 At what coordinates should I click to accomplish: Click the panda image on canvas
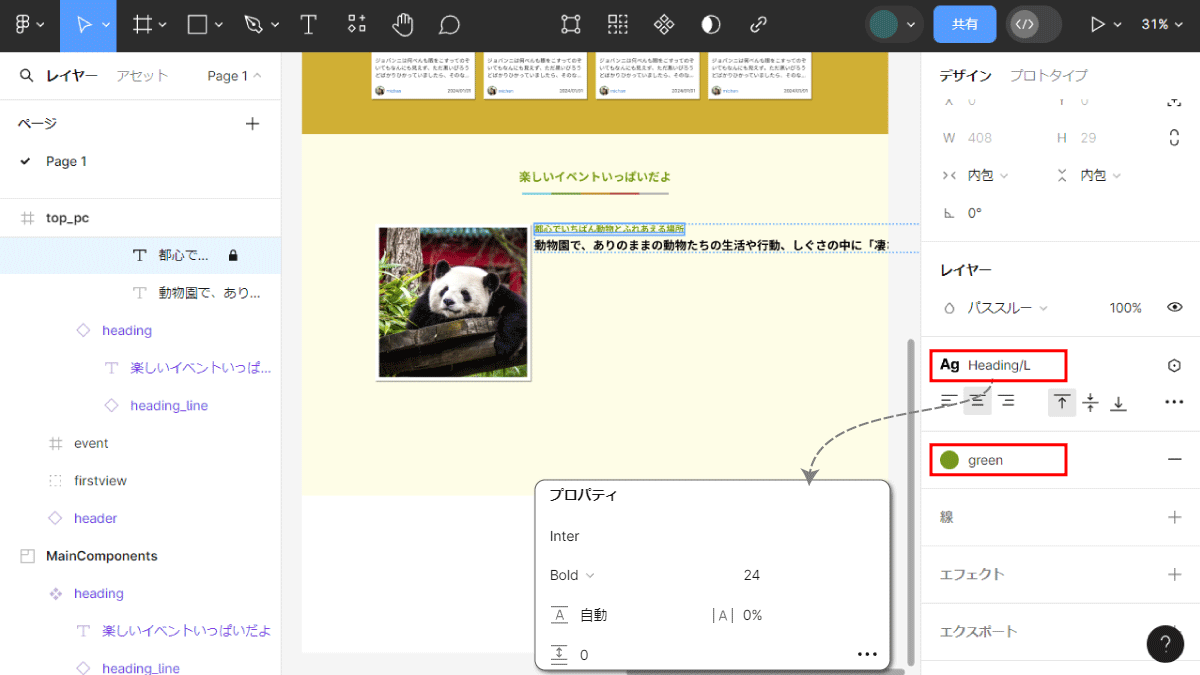point(453,303)
